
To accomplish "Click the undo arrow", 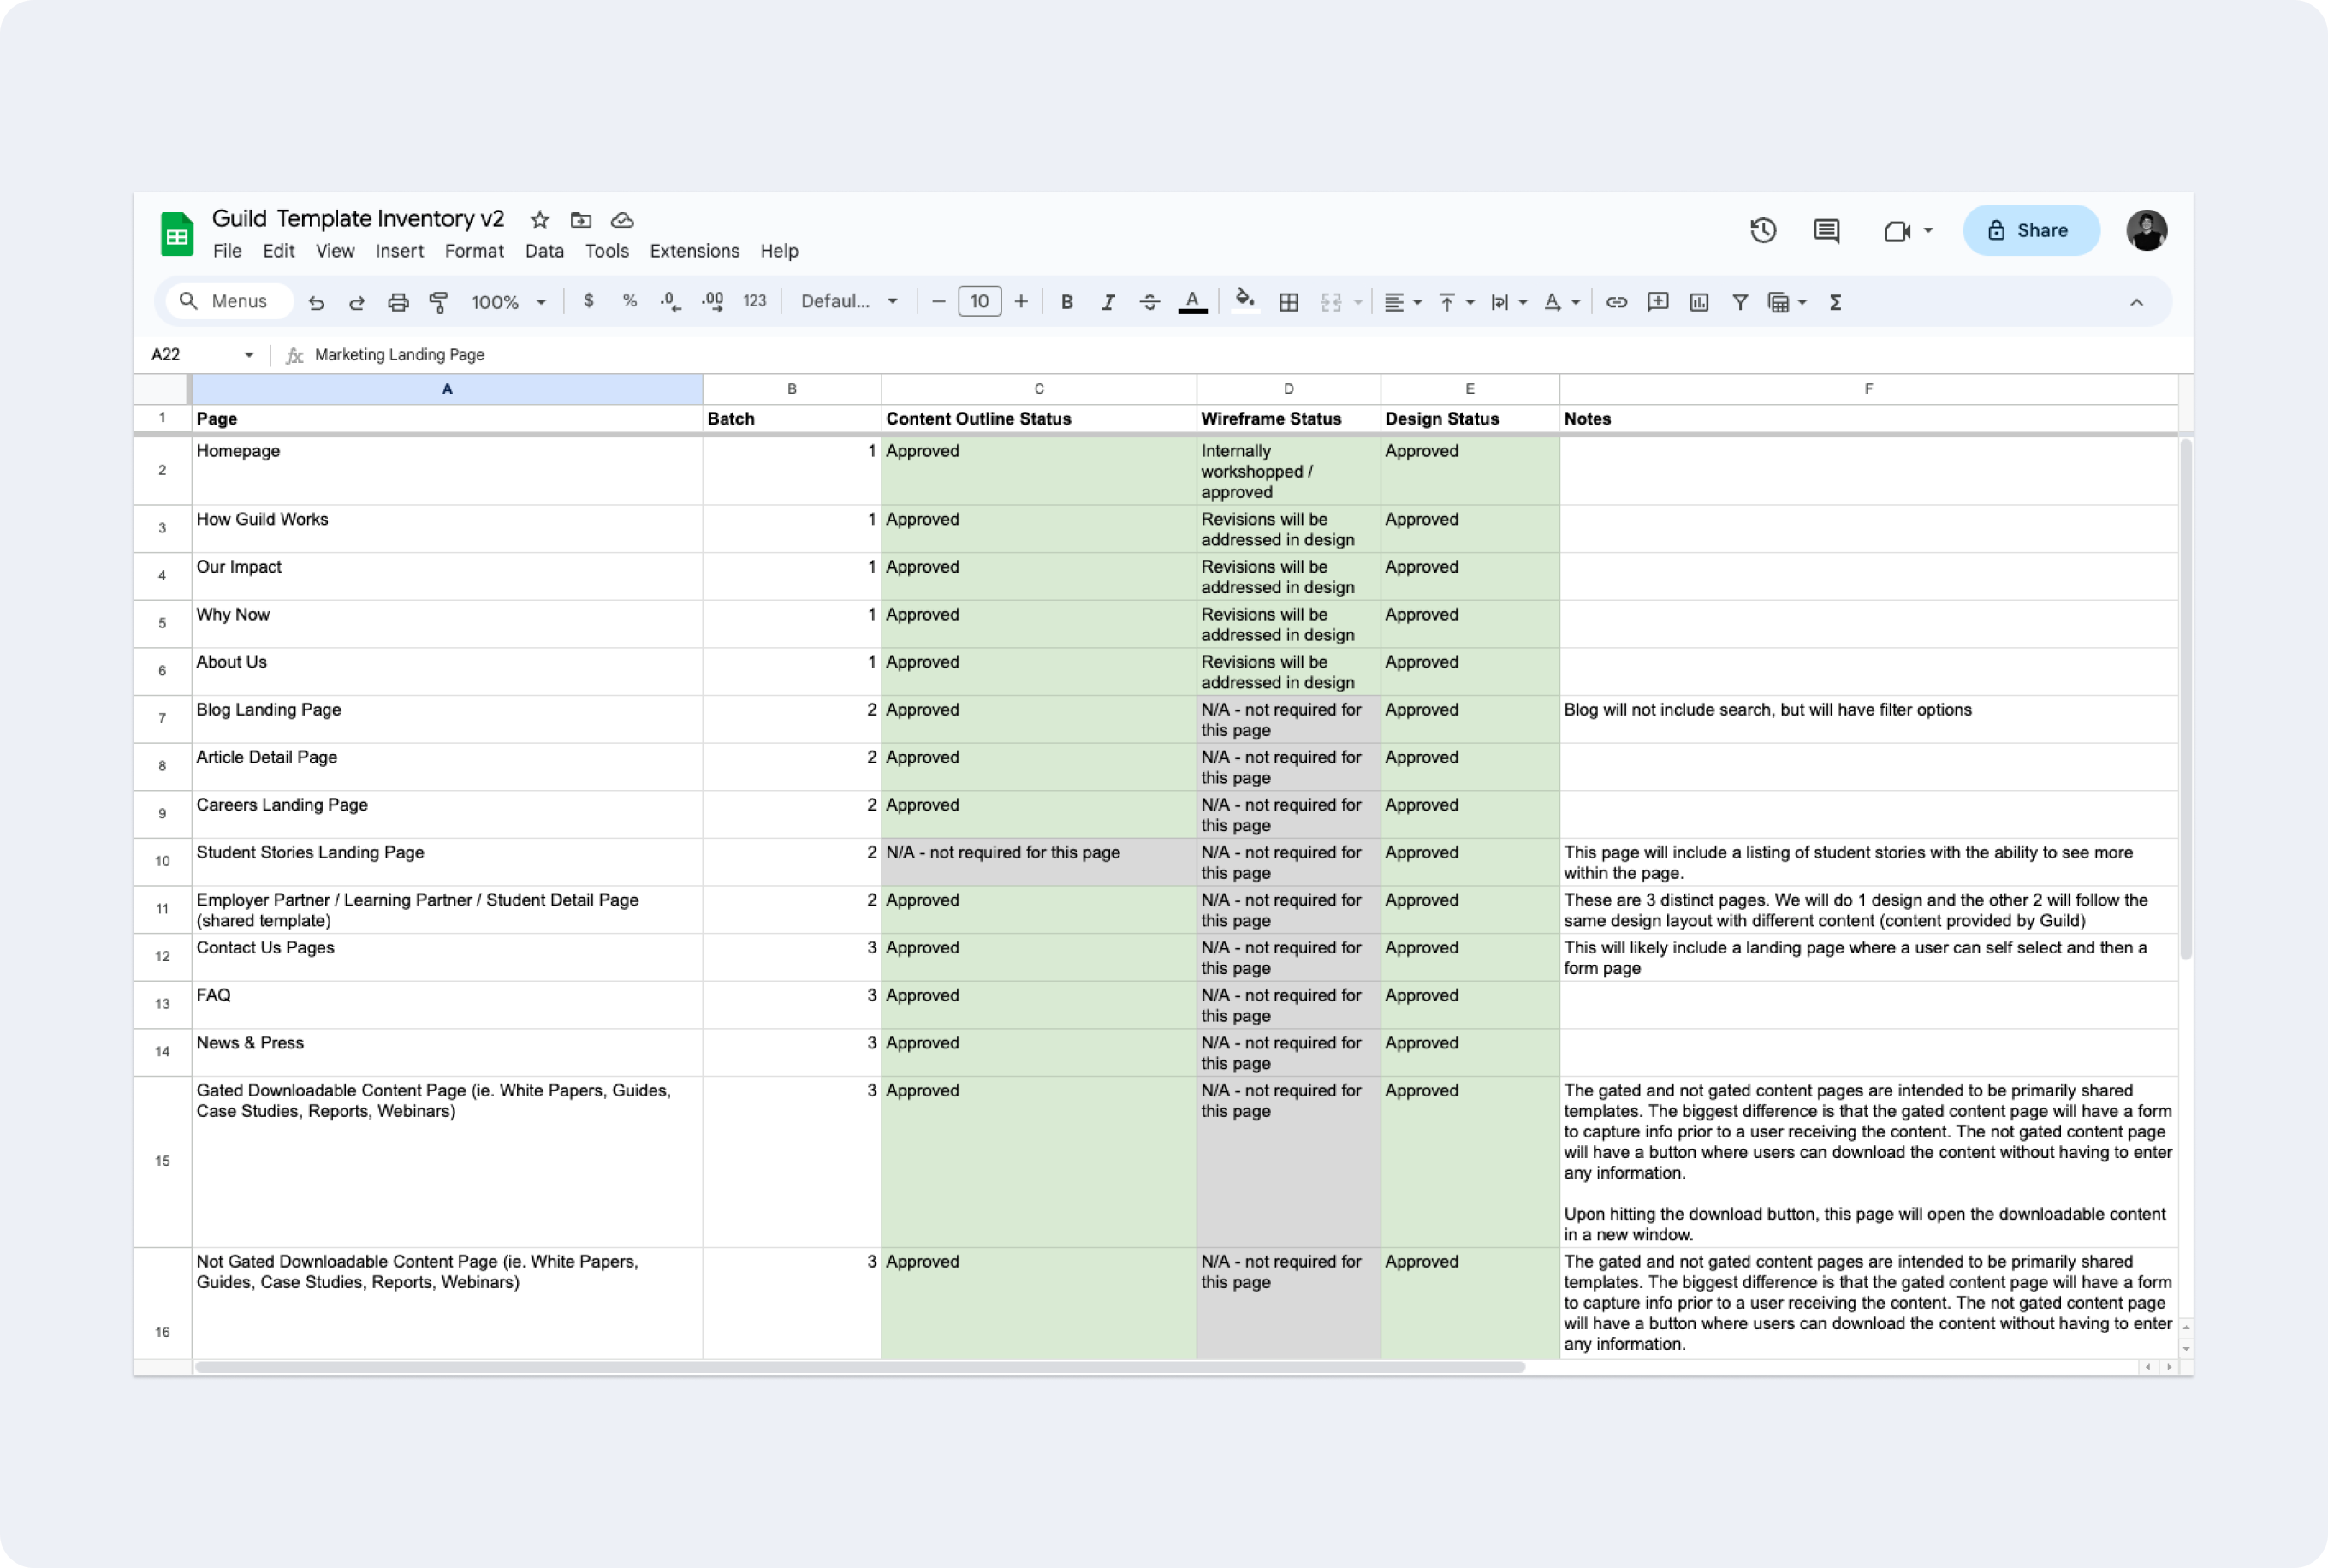I will point(316,302).
